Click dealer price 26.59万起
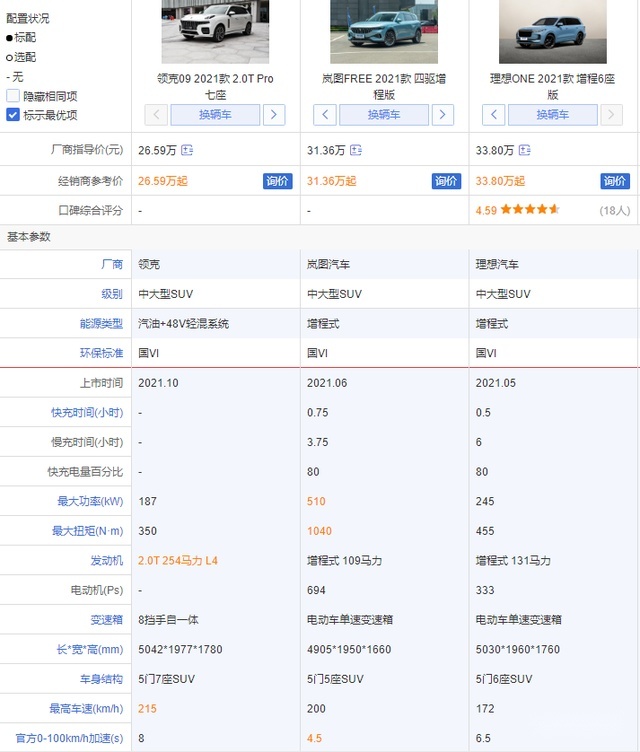Screen dimensions: 640x752 coord(163,181)
